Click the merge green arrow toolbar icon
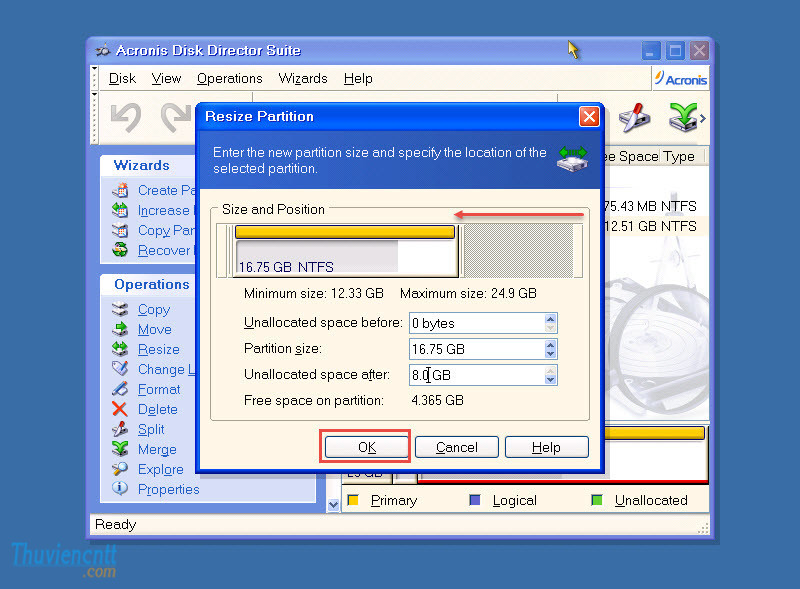The height and width of the screenshot is (589, 800). click(682, 117)
